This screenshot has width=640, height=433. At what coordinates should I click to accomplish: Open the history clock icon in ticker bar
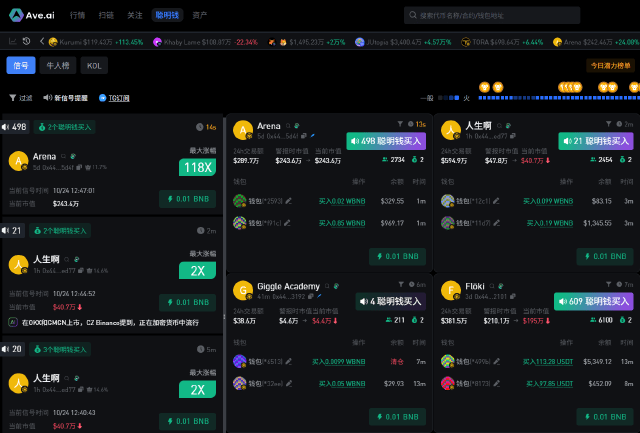pos(27,41)
